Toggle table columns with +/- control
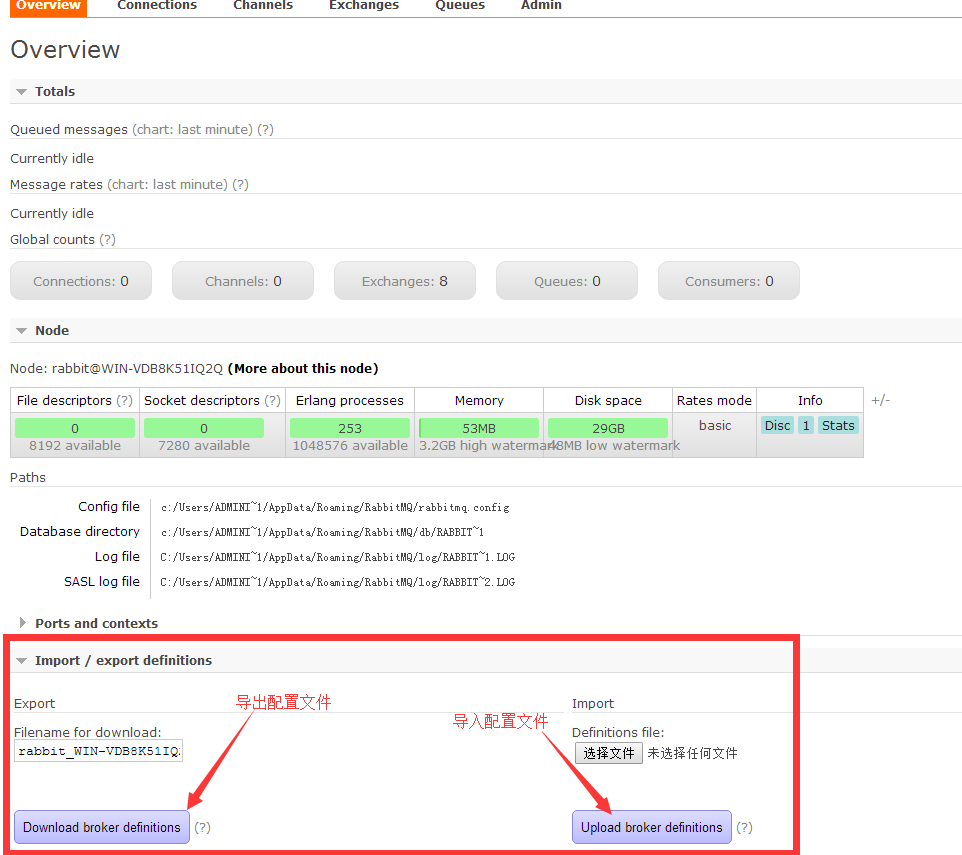The height and width of the screenshot is (855, 962). [x=880, y=401]
